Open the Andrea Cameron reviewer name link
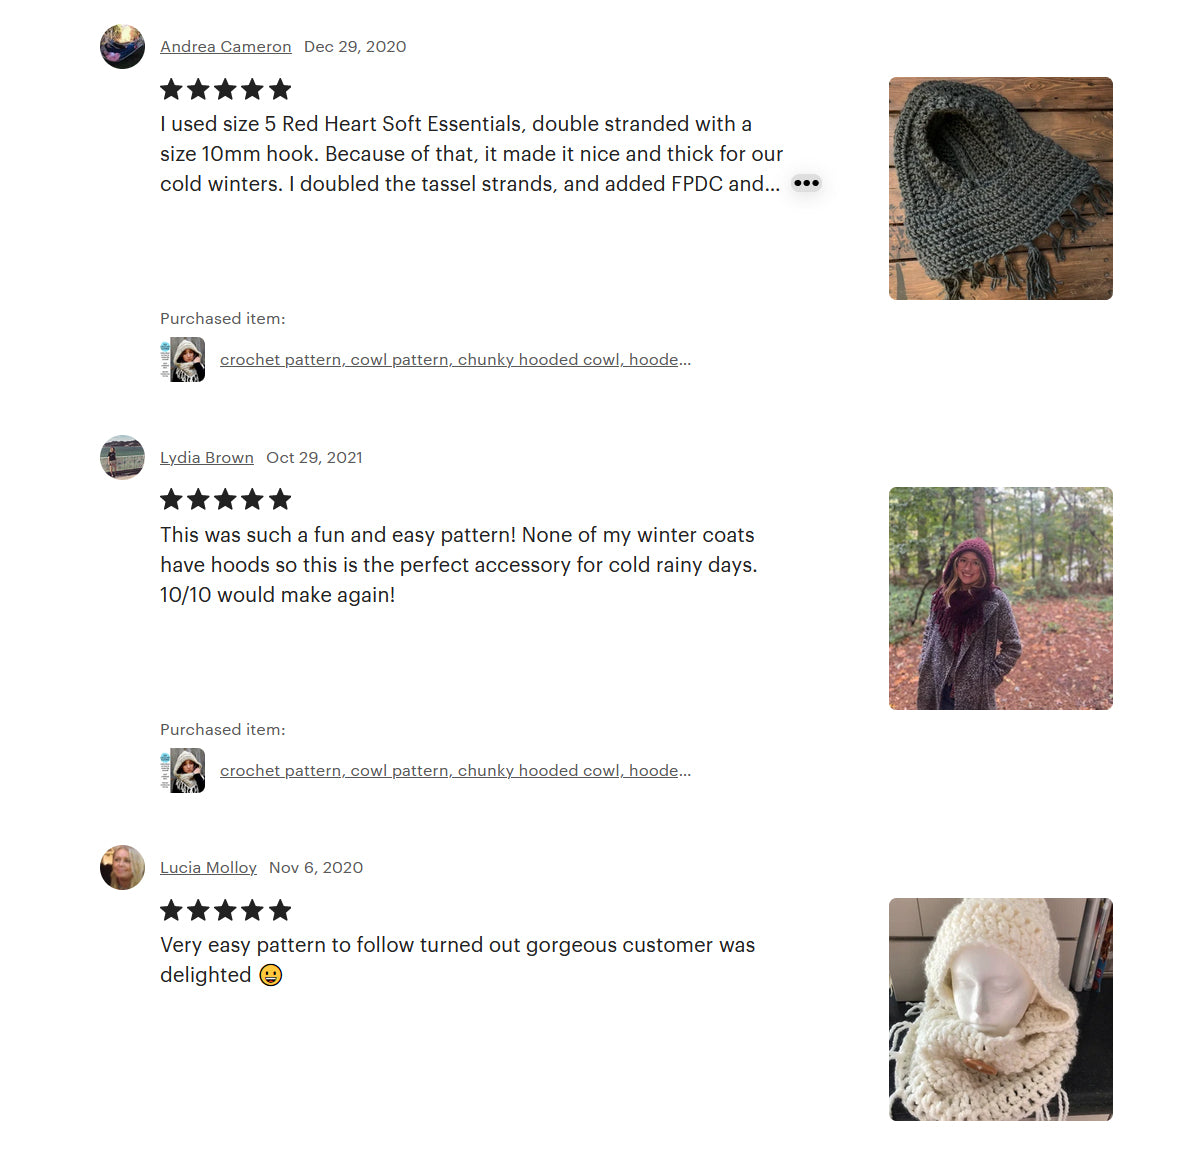The width and height of the screenshot is (1200, 1155). [226, 46]
